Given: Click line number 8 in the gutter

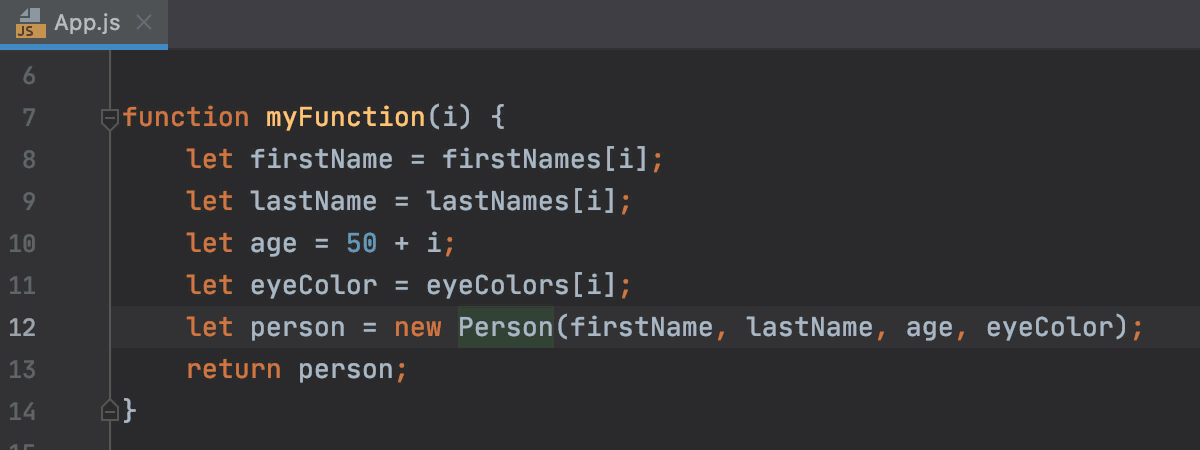Looking at the screenshot, I should (28, 160).
